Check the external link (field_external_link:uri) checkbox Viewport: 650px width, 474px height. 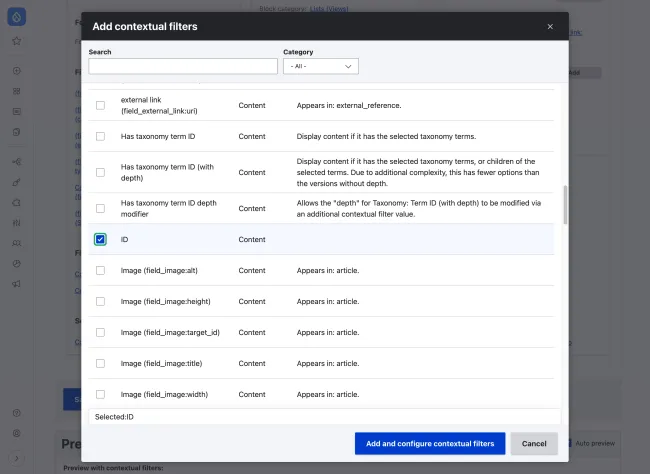coord(100,105)
